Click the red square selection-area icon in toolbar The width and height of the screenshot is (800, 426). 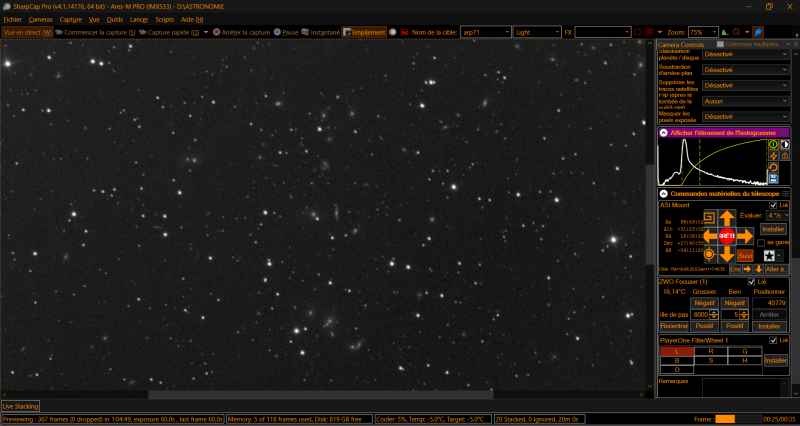638,32
